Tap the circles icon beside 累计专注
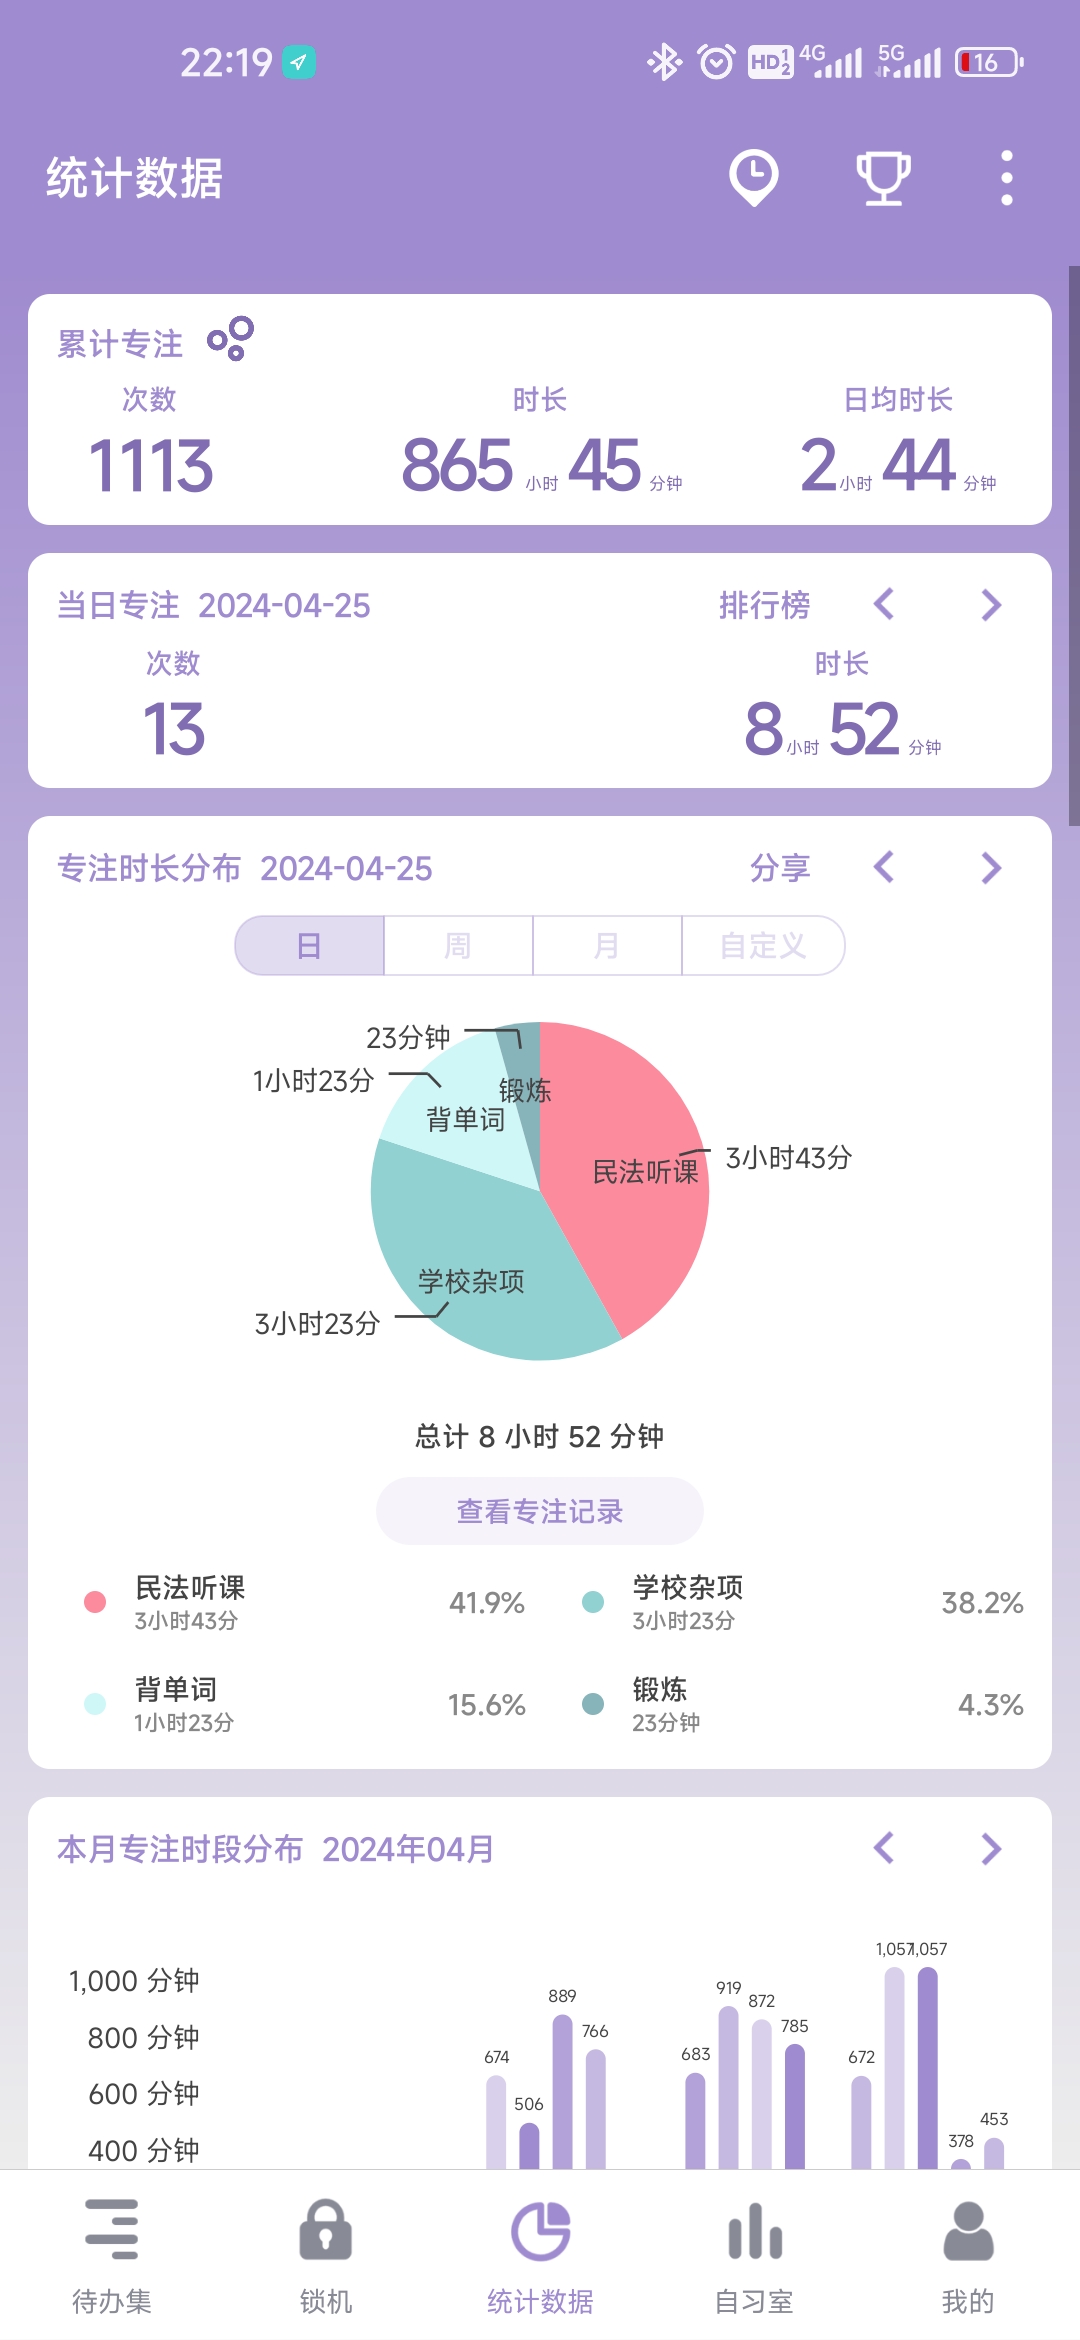 point(230,340)
